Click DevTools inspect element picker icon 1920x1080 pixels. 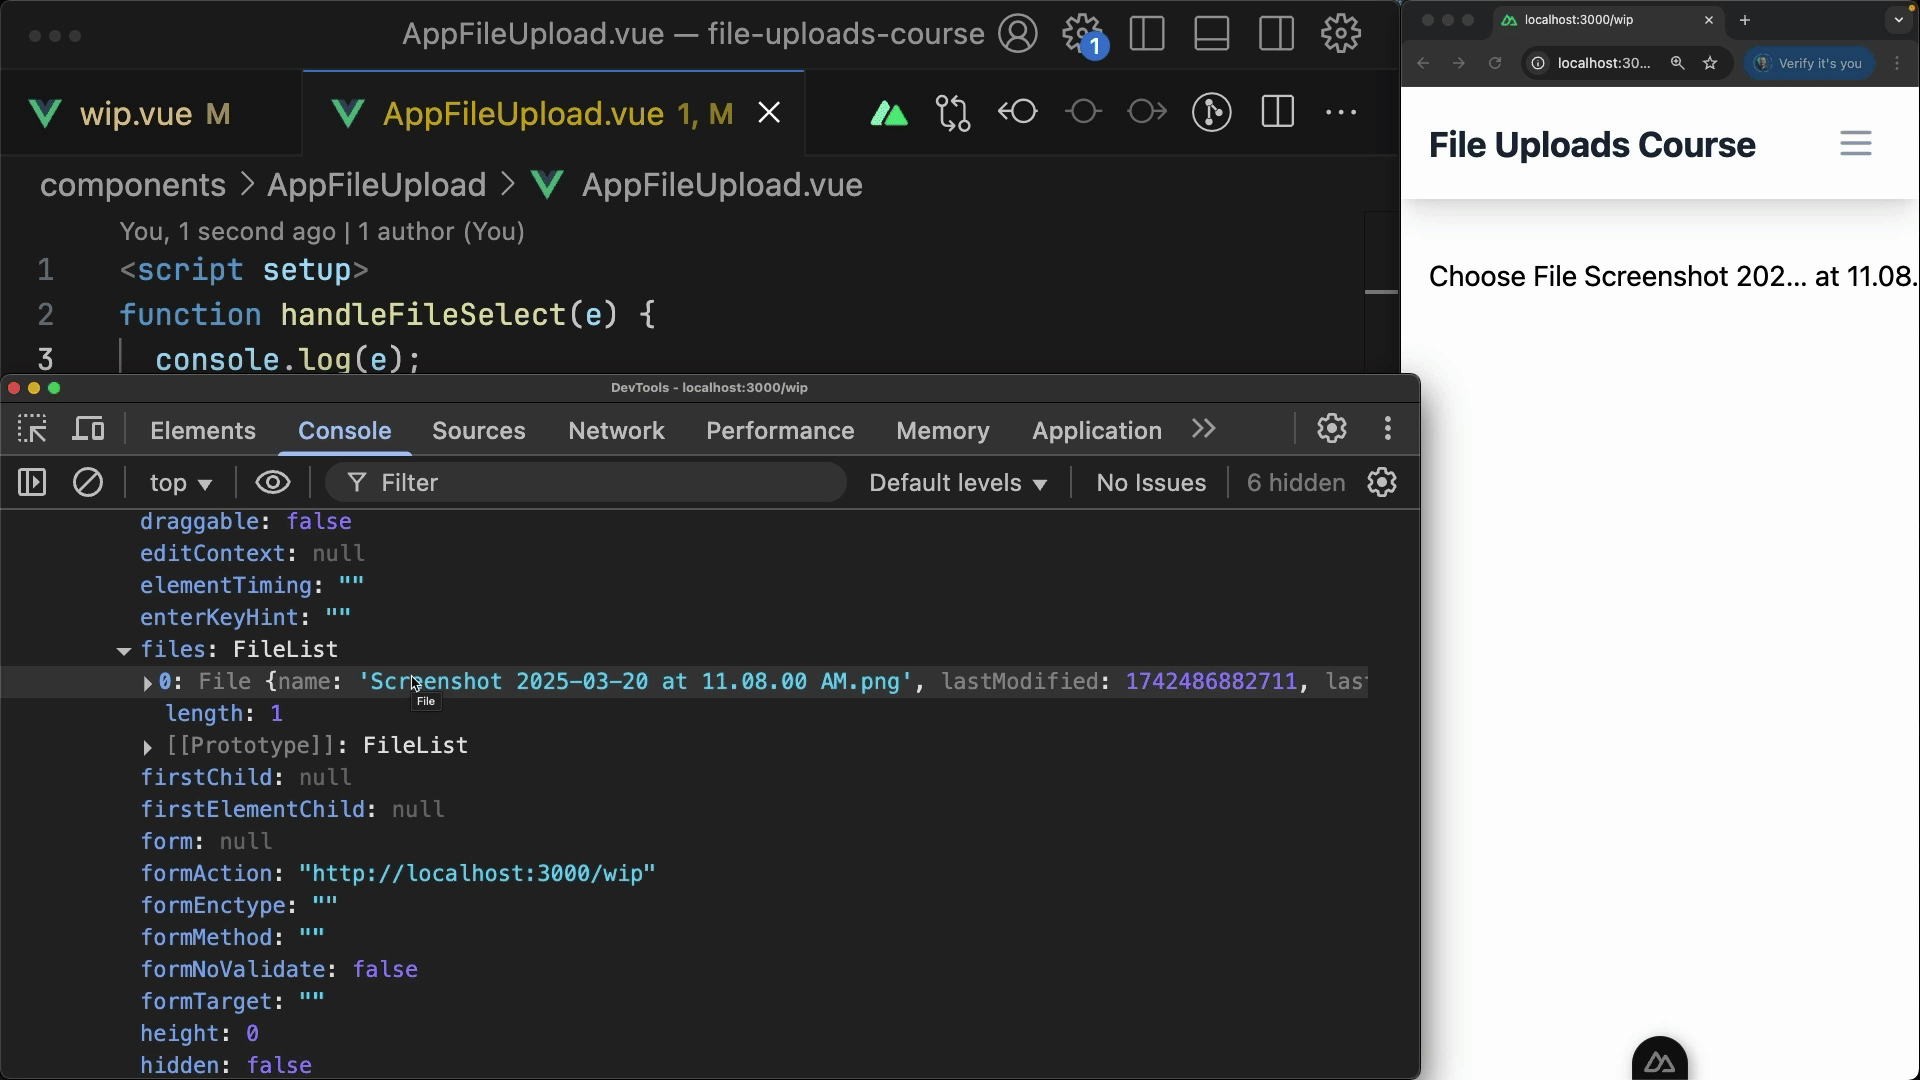pos(32,430)
